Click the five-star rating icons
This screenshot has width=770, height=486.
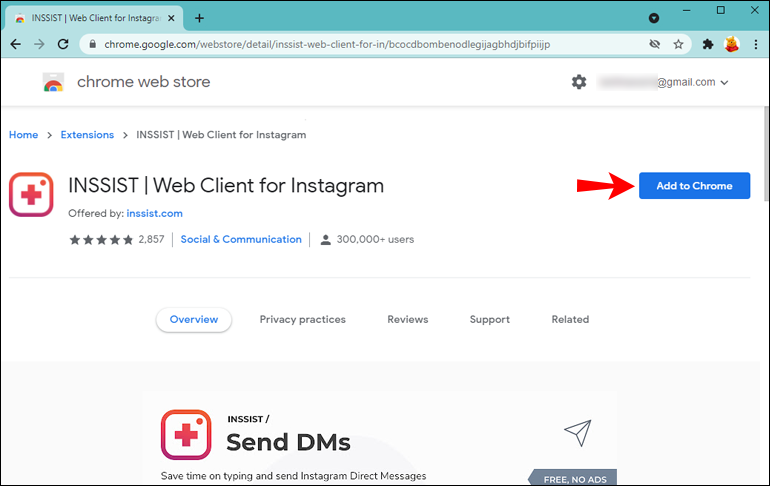102,240
